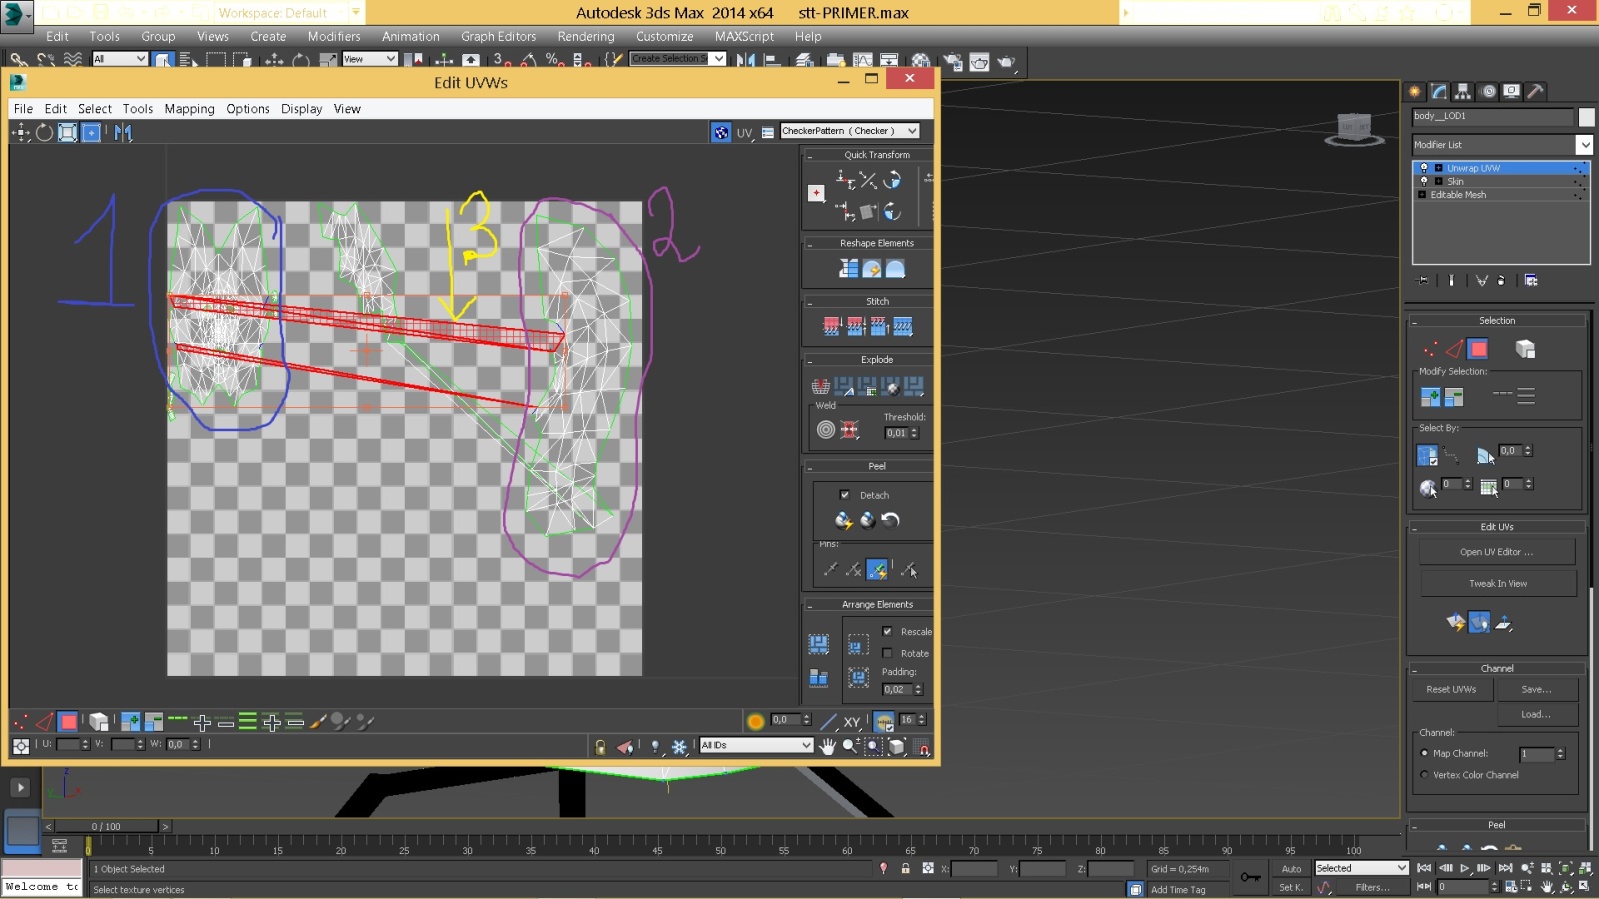Open the Graph Editors menu
This screenshot has width=1599, height=899.
tap(498, 36)
